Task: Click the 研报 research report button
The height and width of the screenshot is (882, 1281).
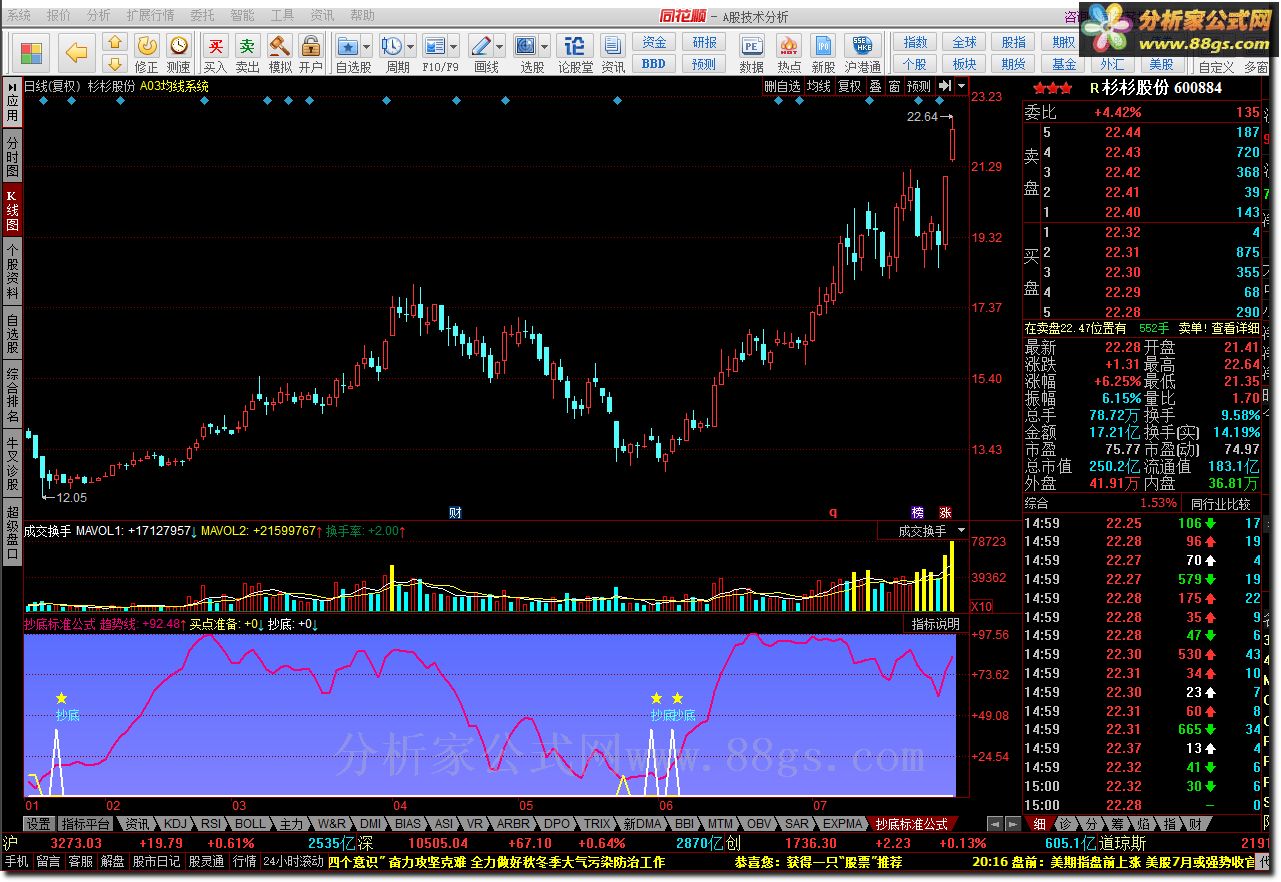Action: click(x=704, y=42)
